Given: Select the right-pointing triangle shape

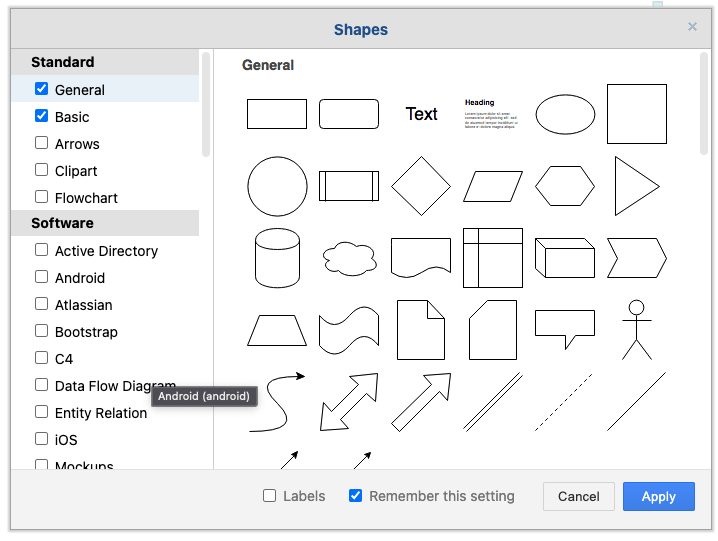Looking at the screenshot, I should tap(636, 186).
